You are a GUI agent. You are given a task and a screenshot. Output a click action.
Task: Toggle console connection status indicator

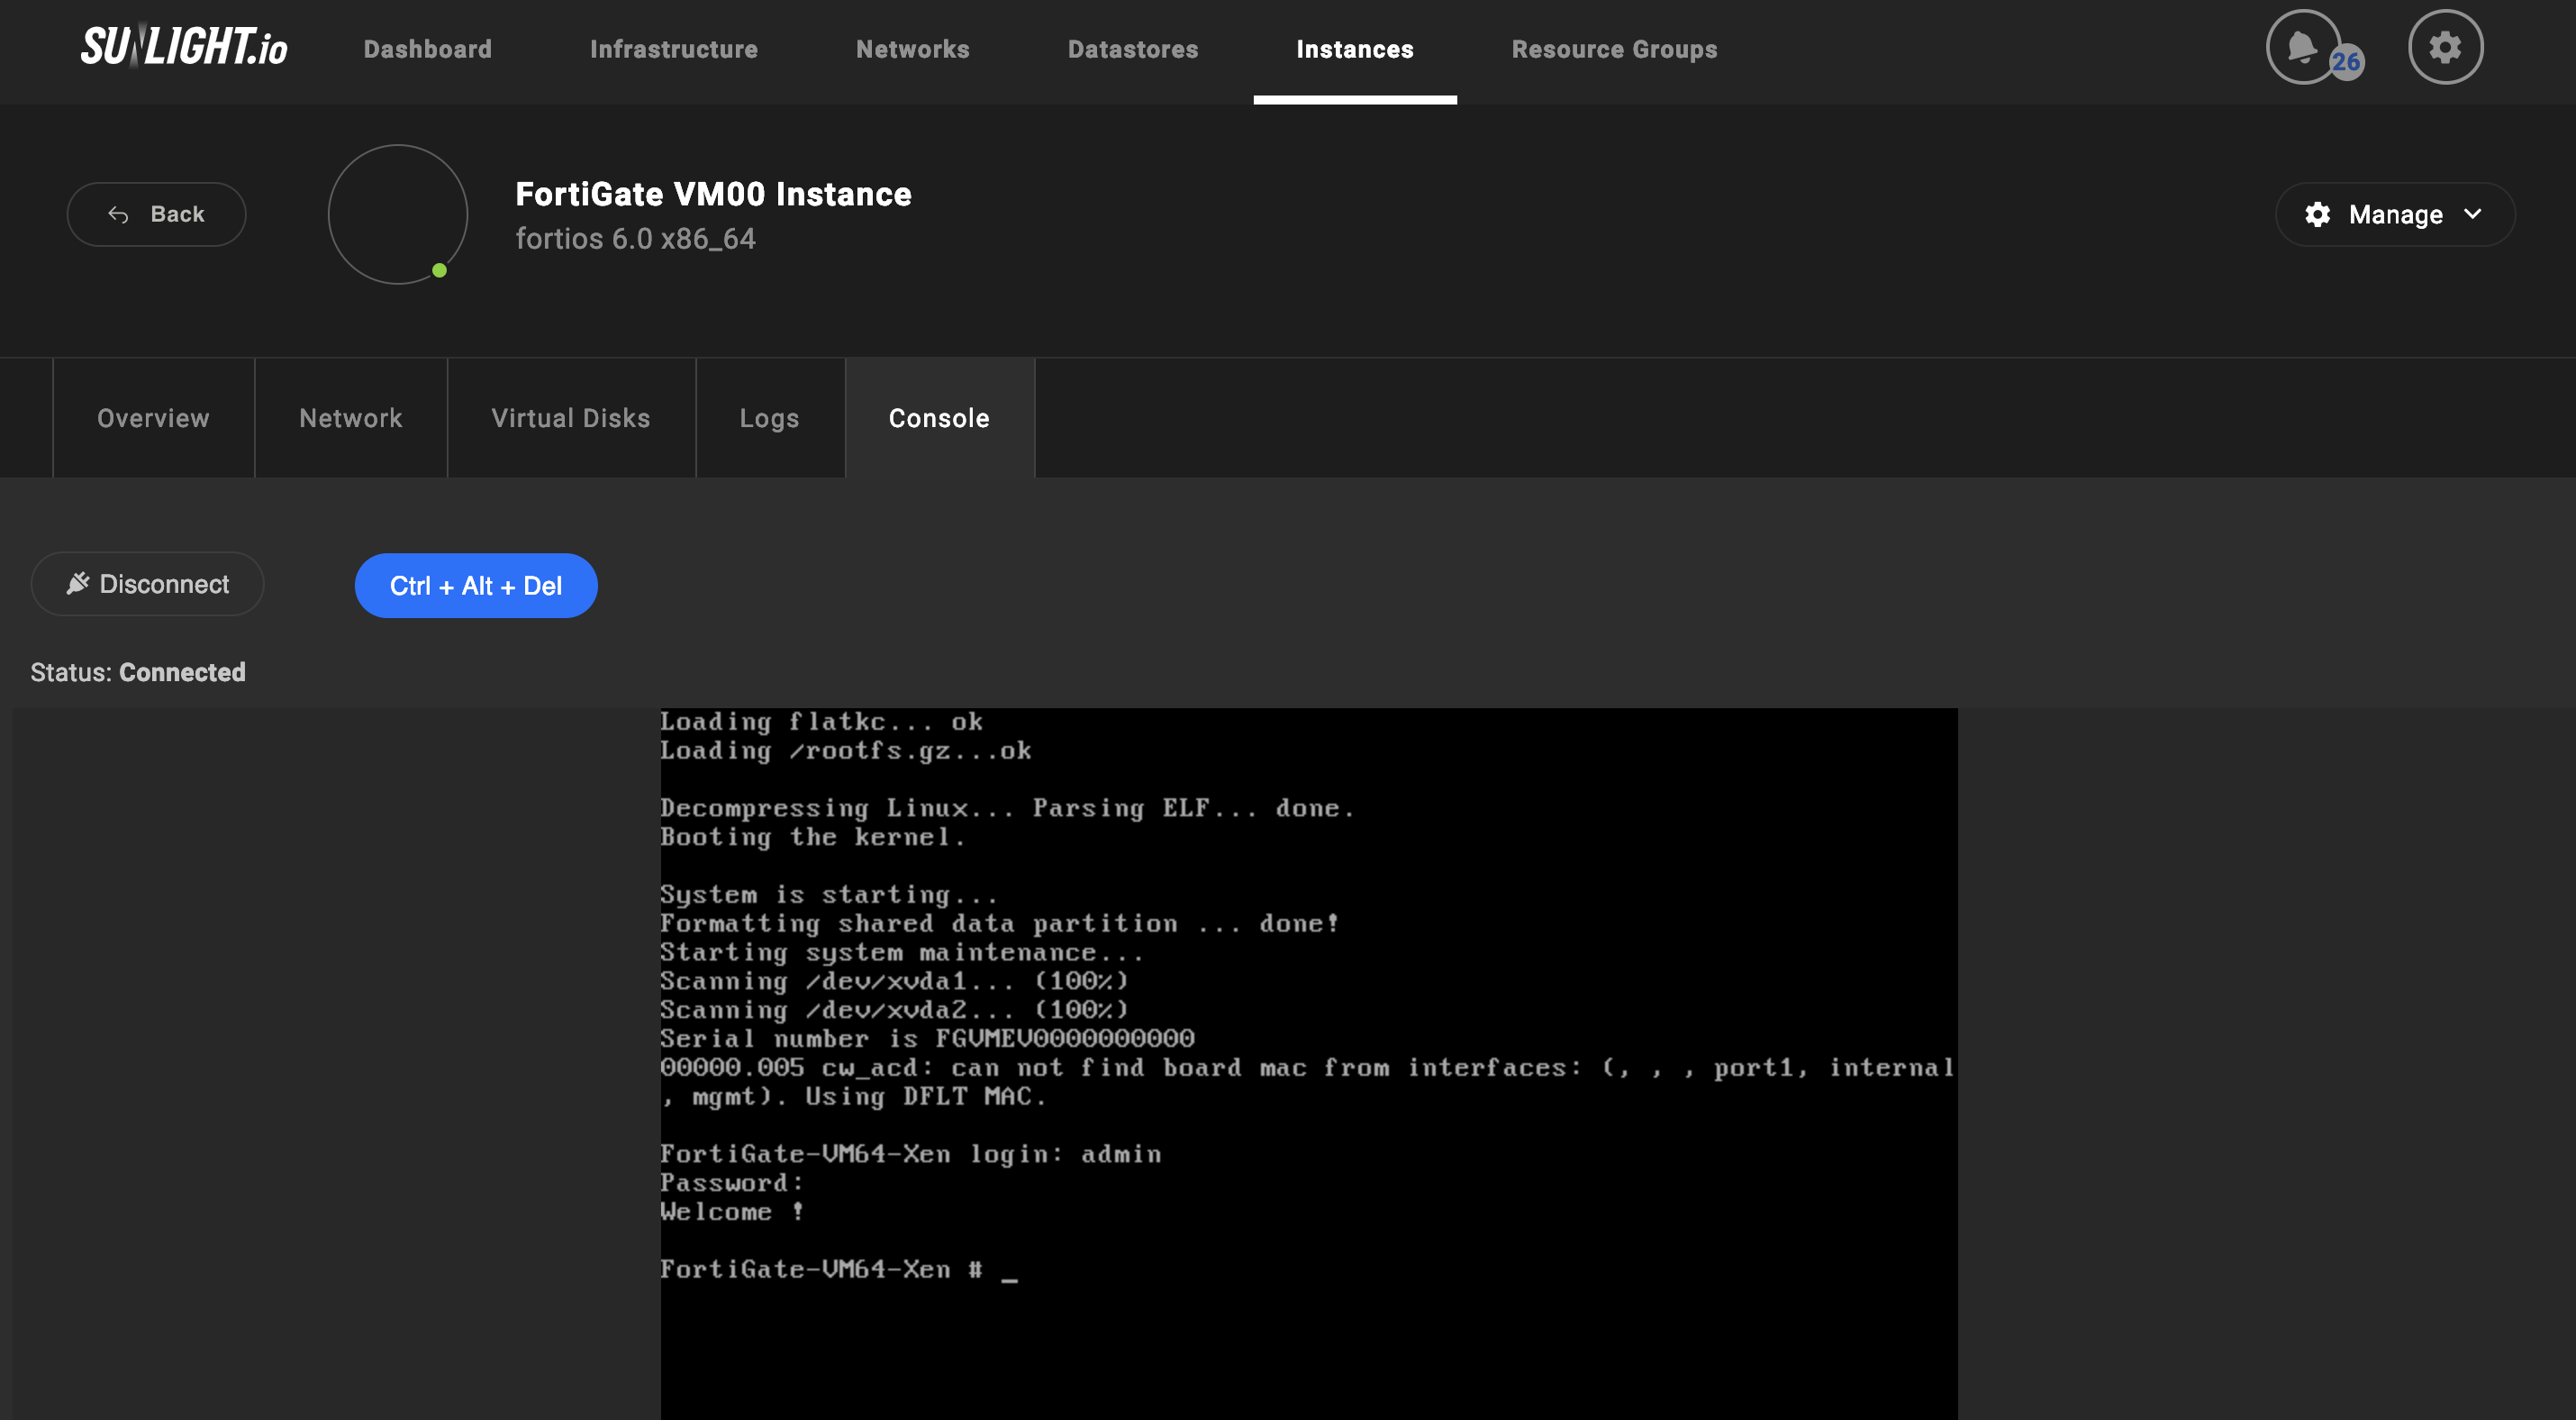[x=149, y=584]
